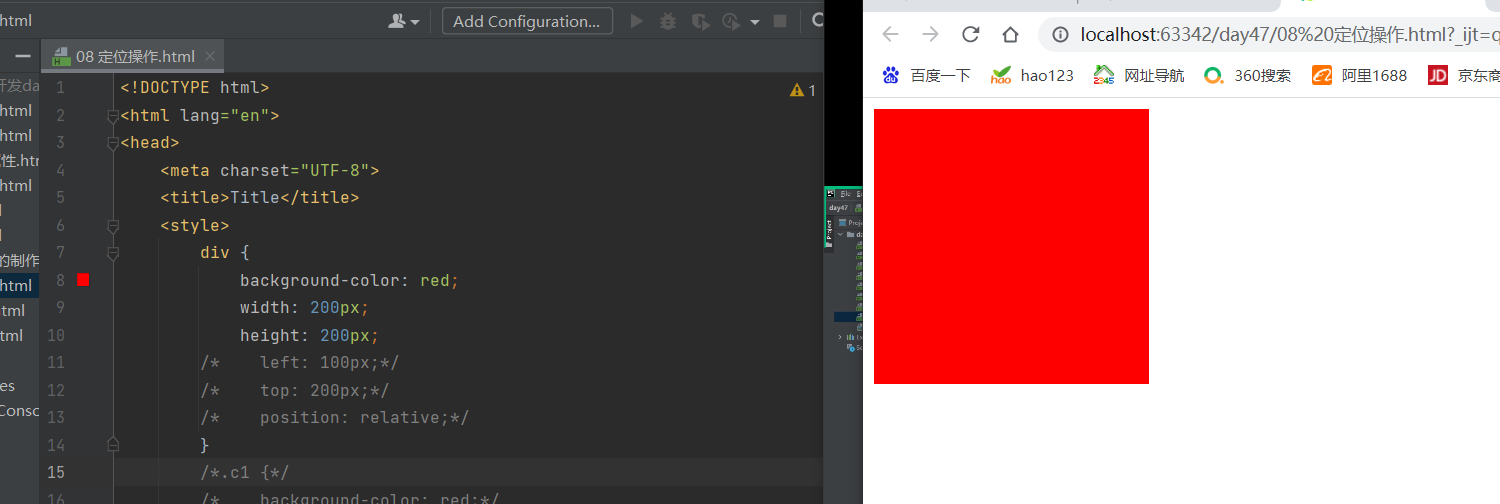Collapse the style tag fold marker on line 6
The height and width of the screenshot is (504, 1500).
pos(113,226)
